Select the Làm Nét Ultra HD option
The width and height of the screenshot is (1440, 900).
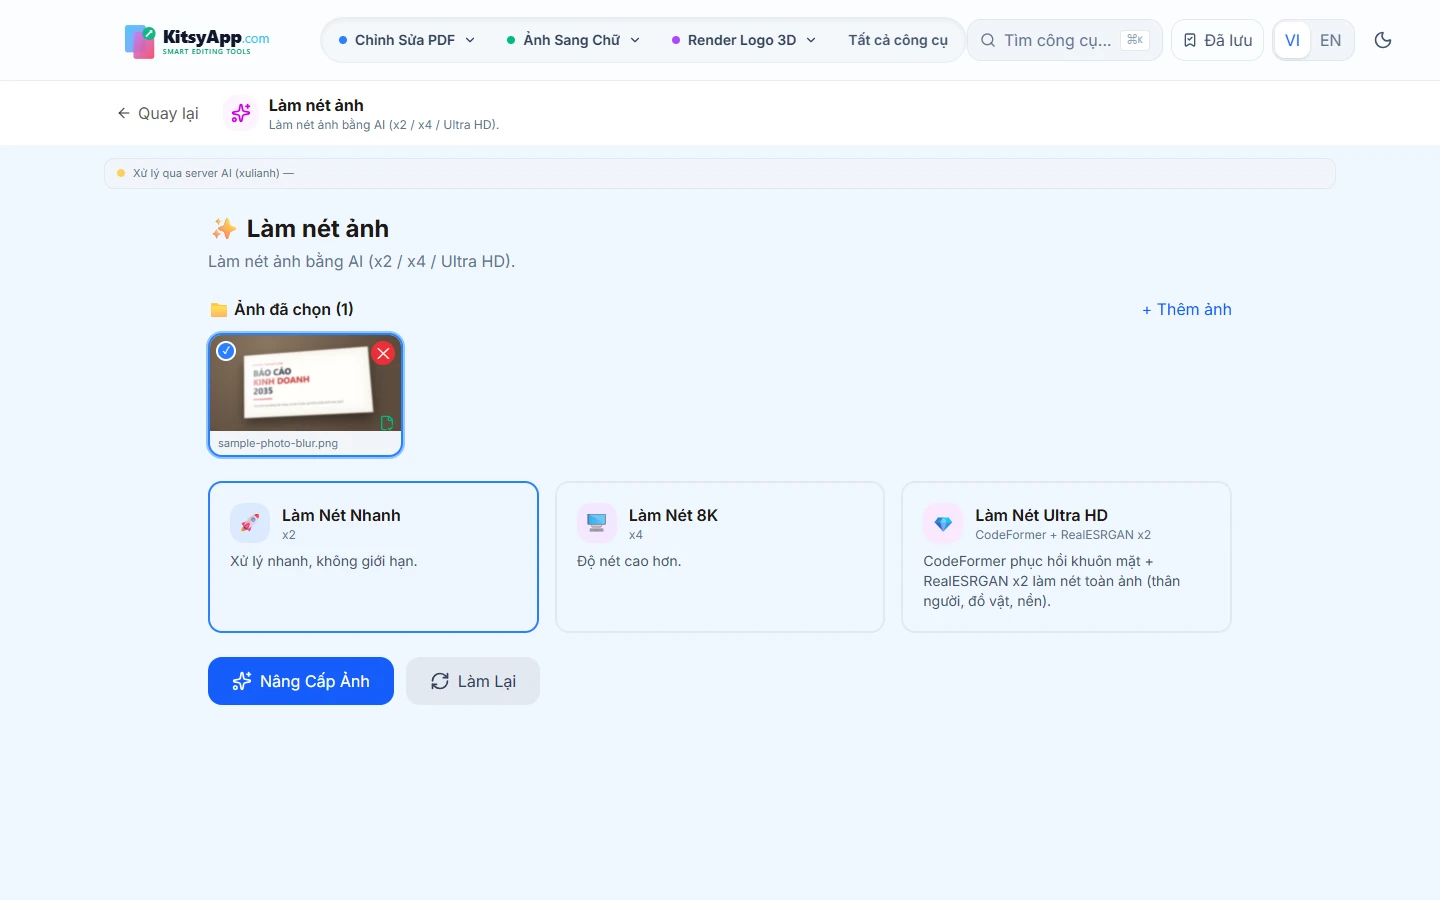pyautogui.click(x=1066, y=557)
